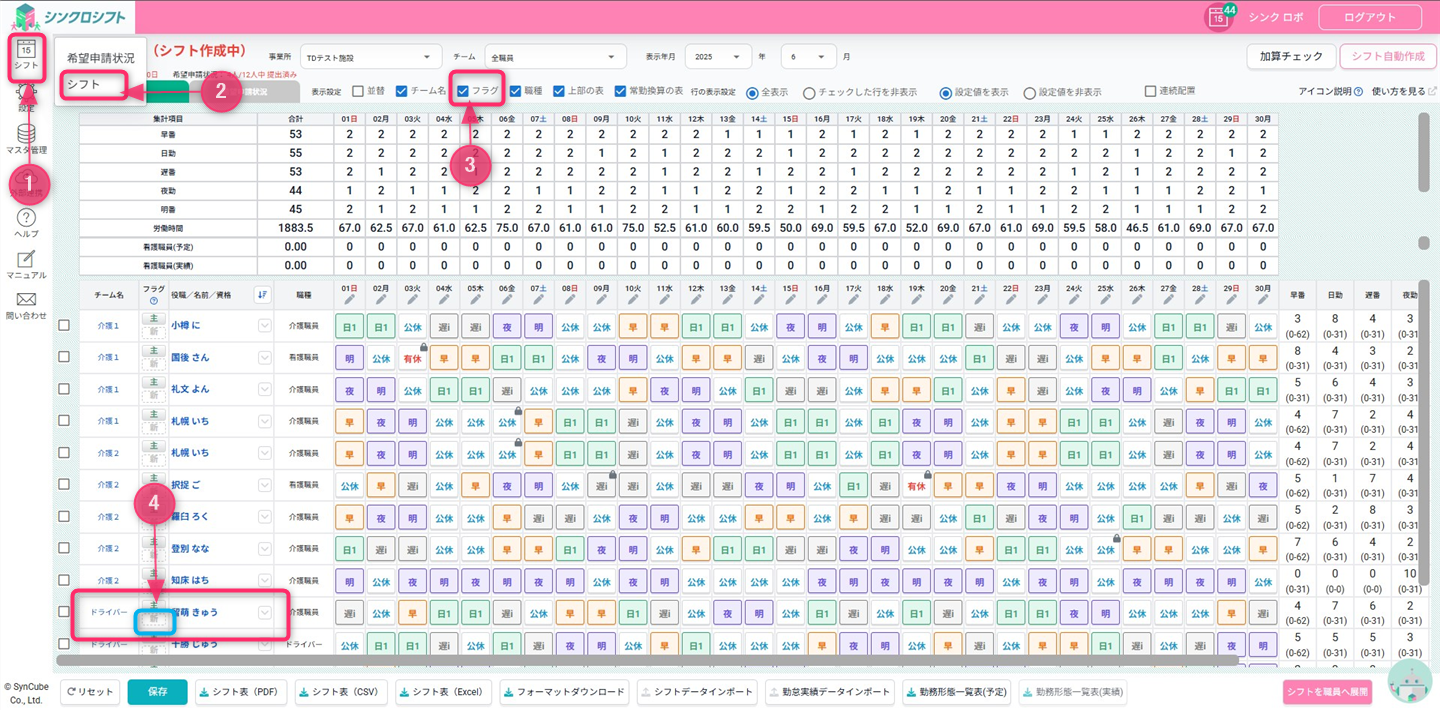Click the edit pencil under 08日 column header
This screenshot has height=710, width=1440.
coord(570,299)
